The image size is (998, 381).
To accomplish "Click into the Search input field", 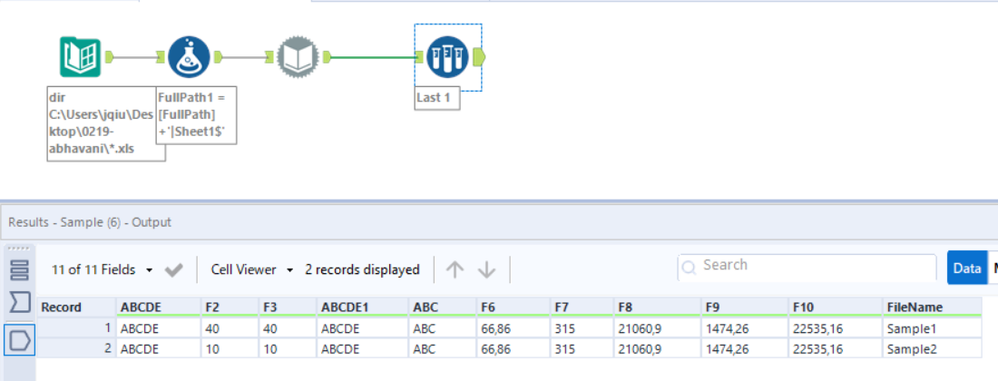I will [807, 267].
